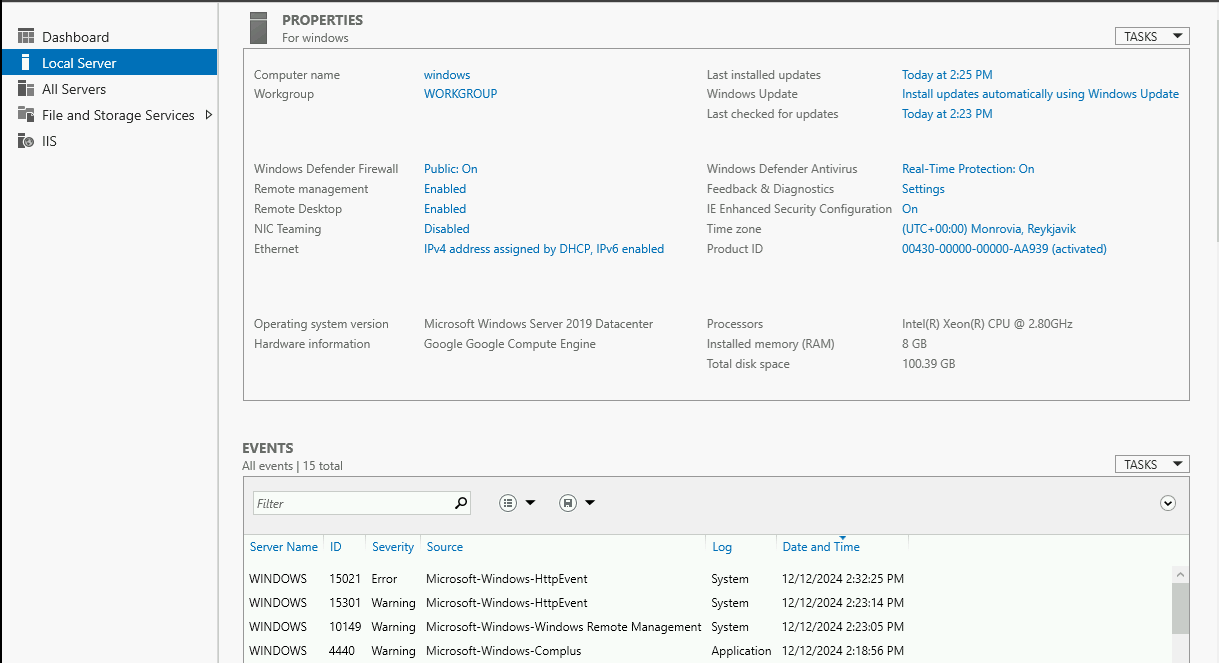Screen dimensions: 1219x663
Task: Click the events list scrollbar thumb
Action: (1180, 608)
